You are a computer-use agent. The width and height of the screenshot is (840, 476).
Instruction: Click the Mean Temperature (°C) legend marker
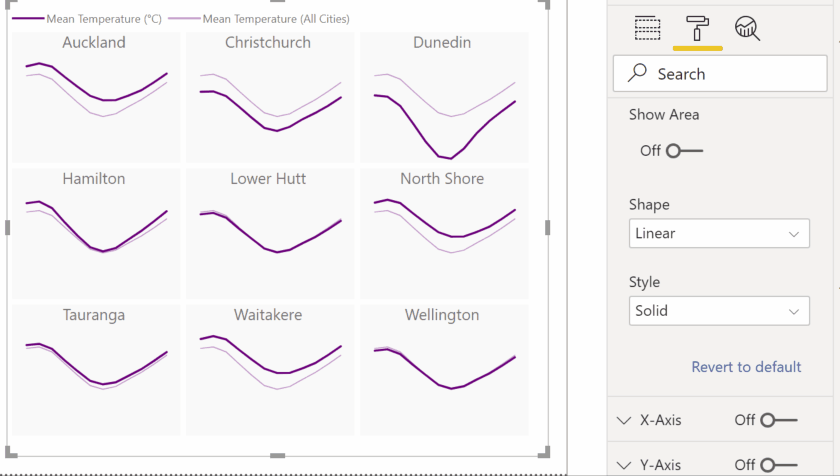tap(28, 19)
